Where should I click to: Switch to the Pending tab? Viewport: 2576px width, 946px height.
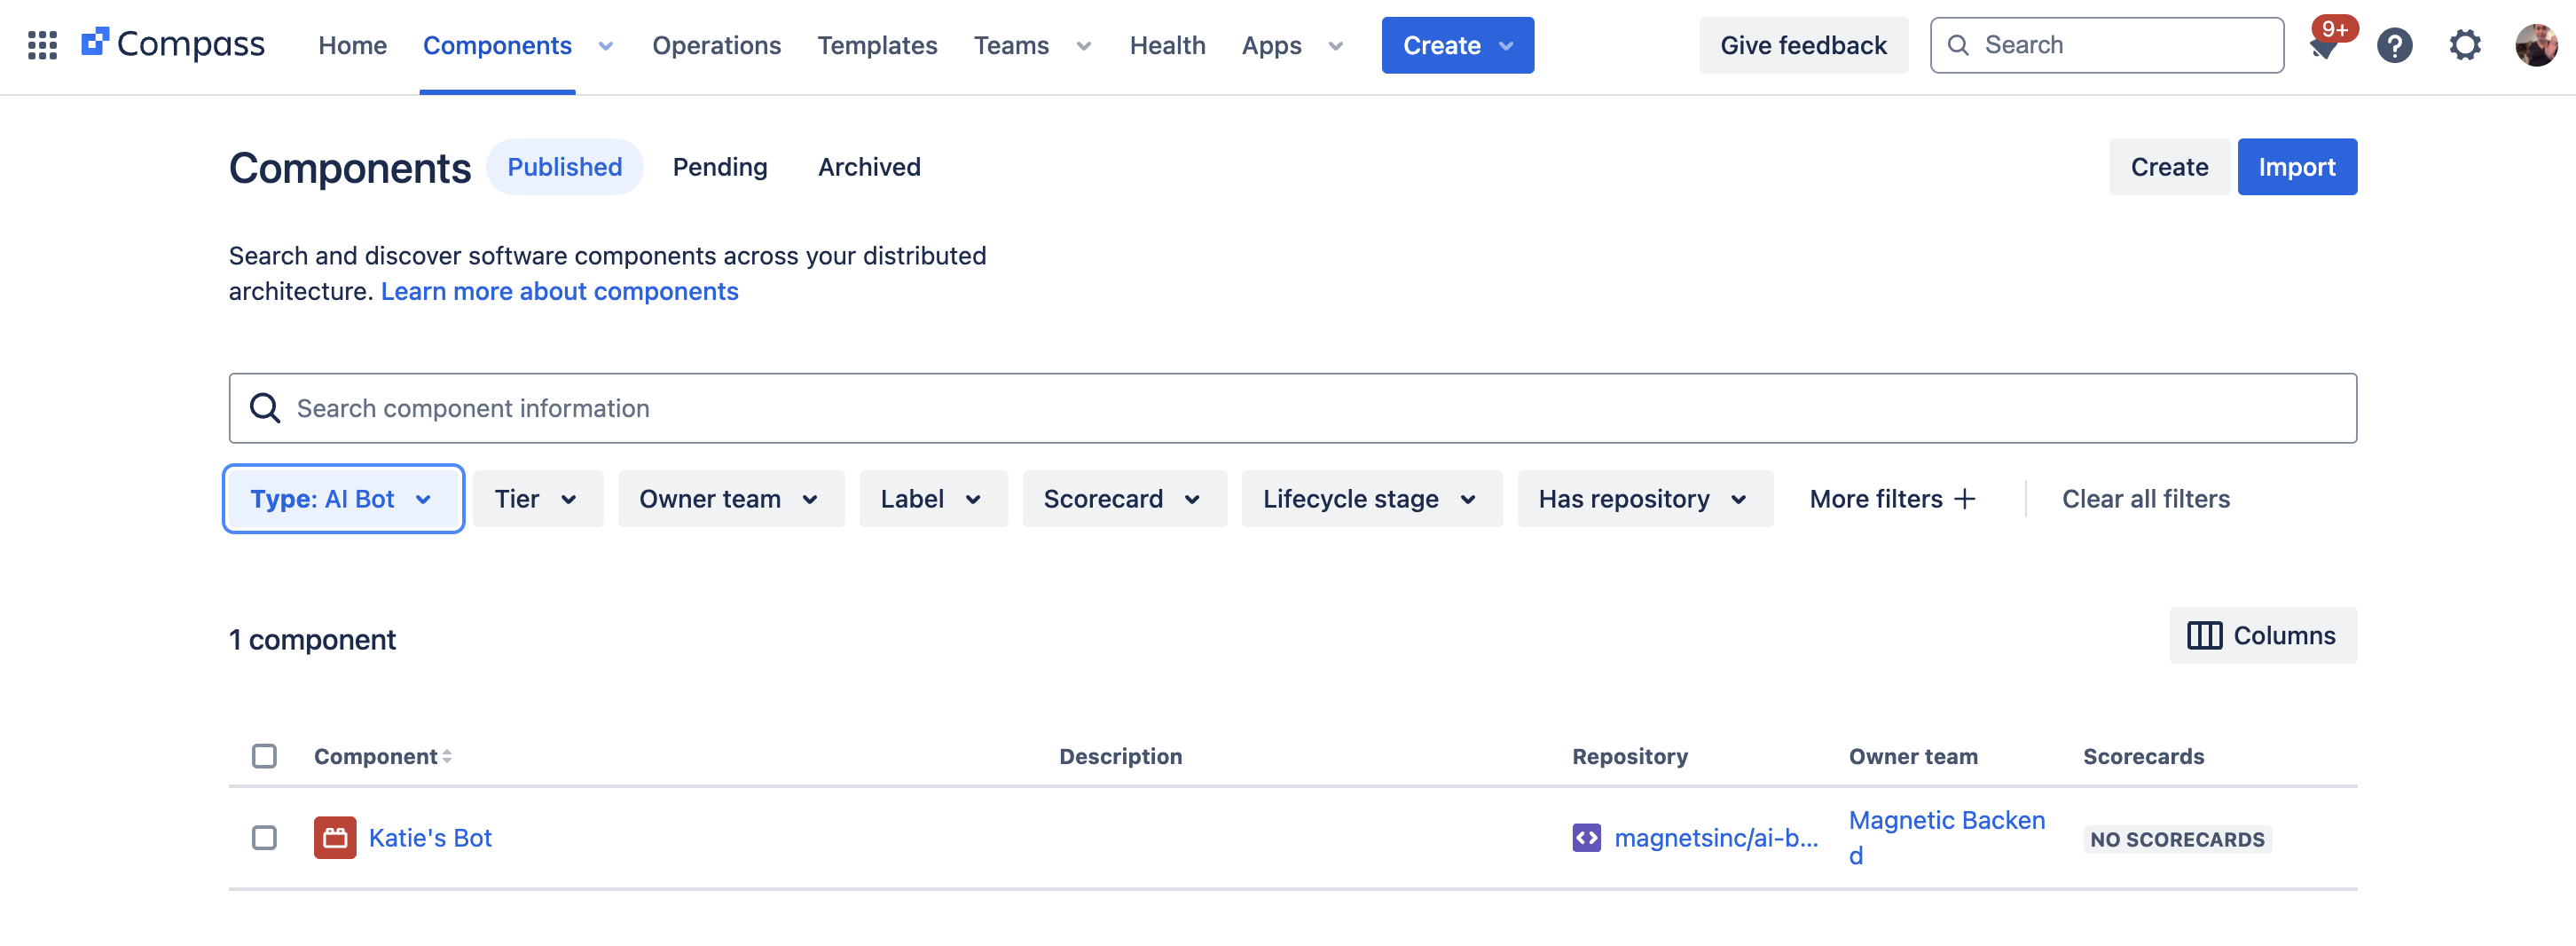[x=719, y=166]
